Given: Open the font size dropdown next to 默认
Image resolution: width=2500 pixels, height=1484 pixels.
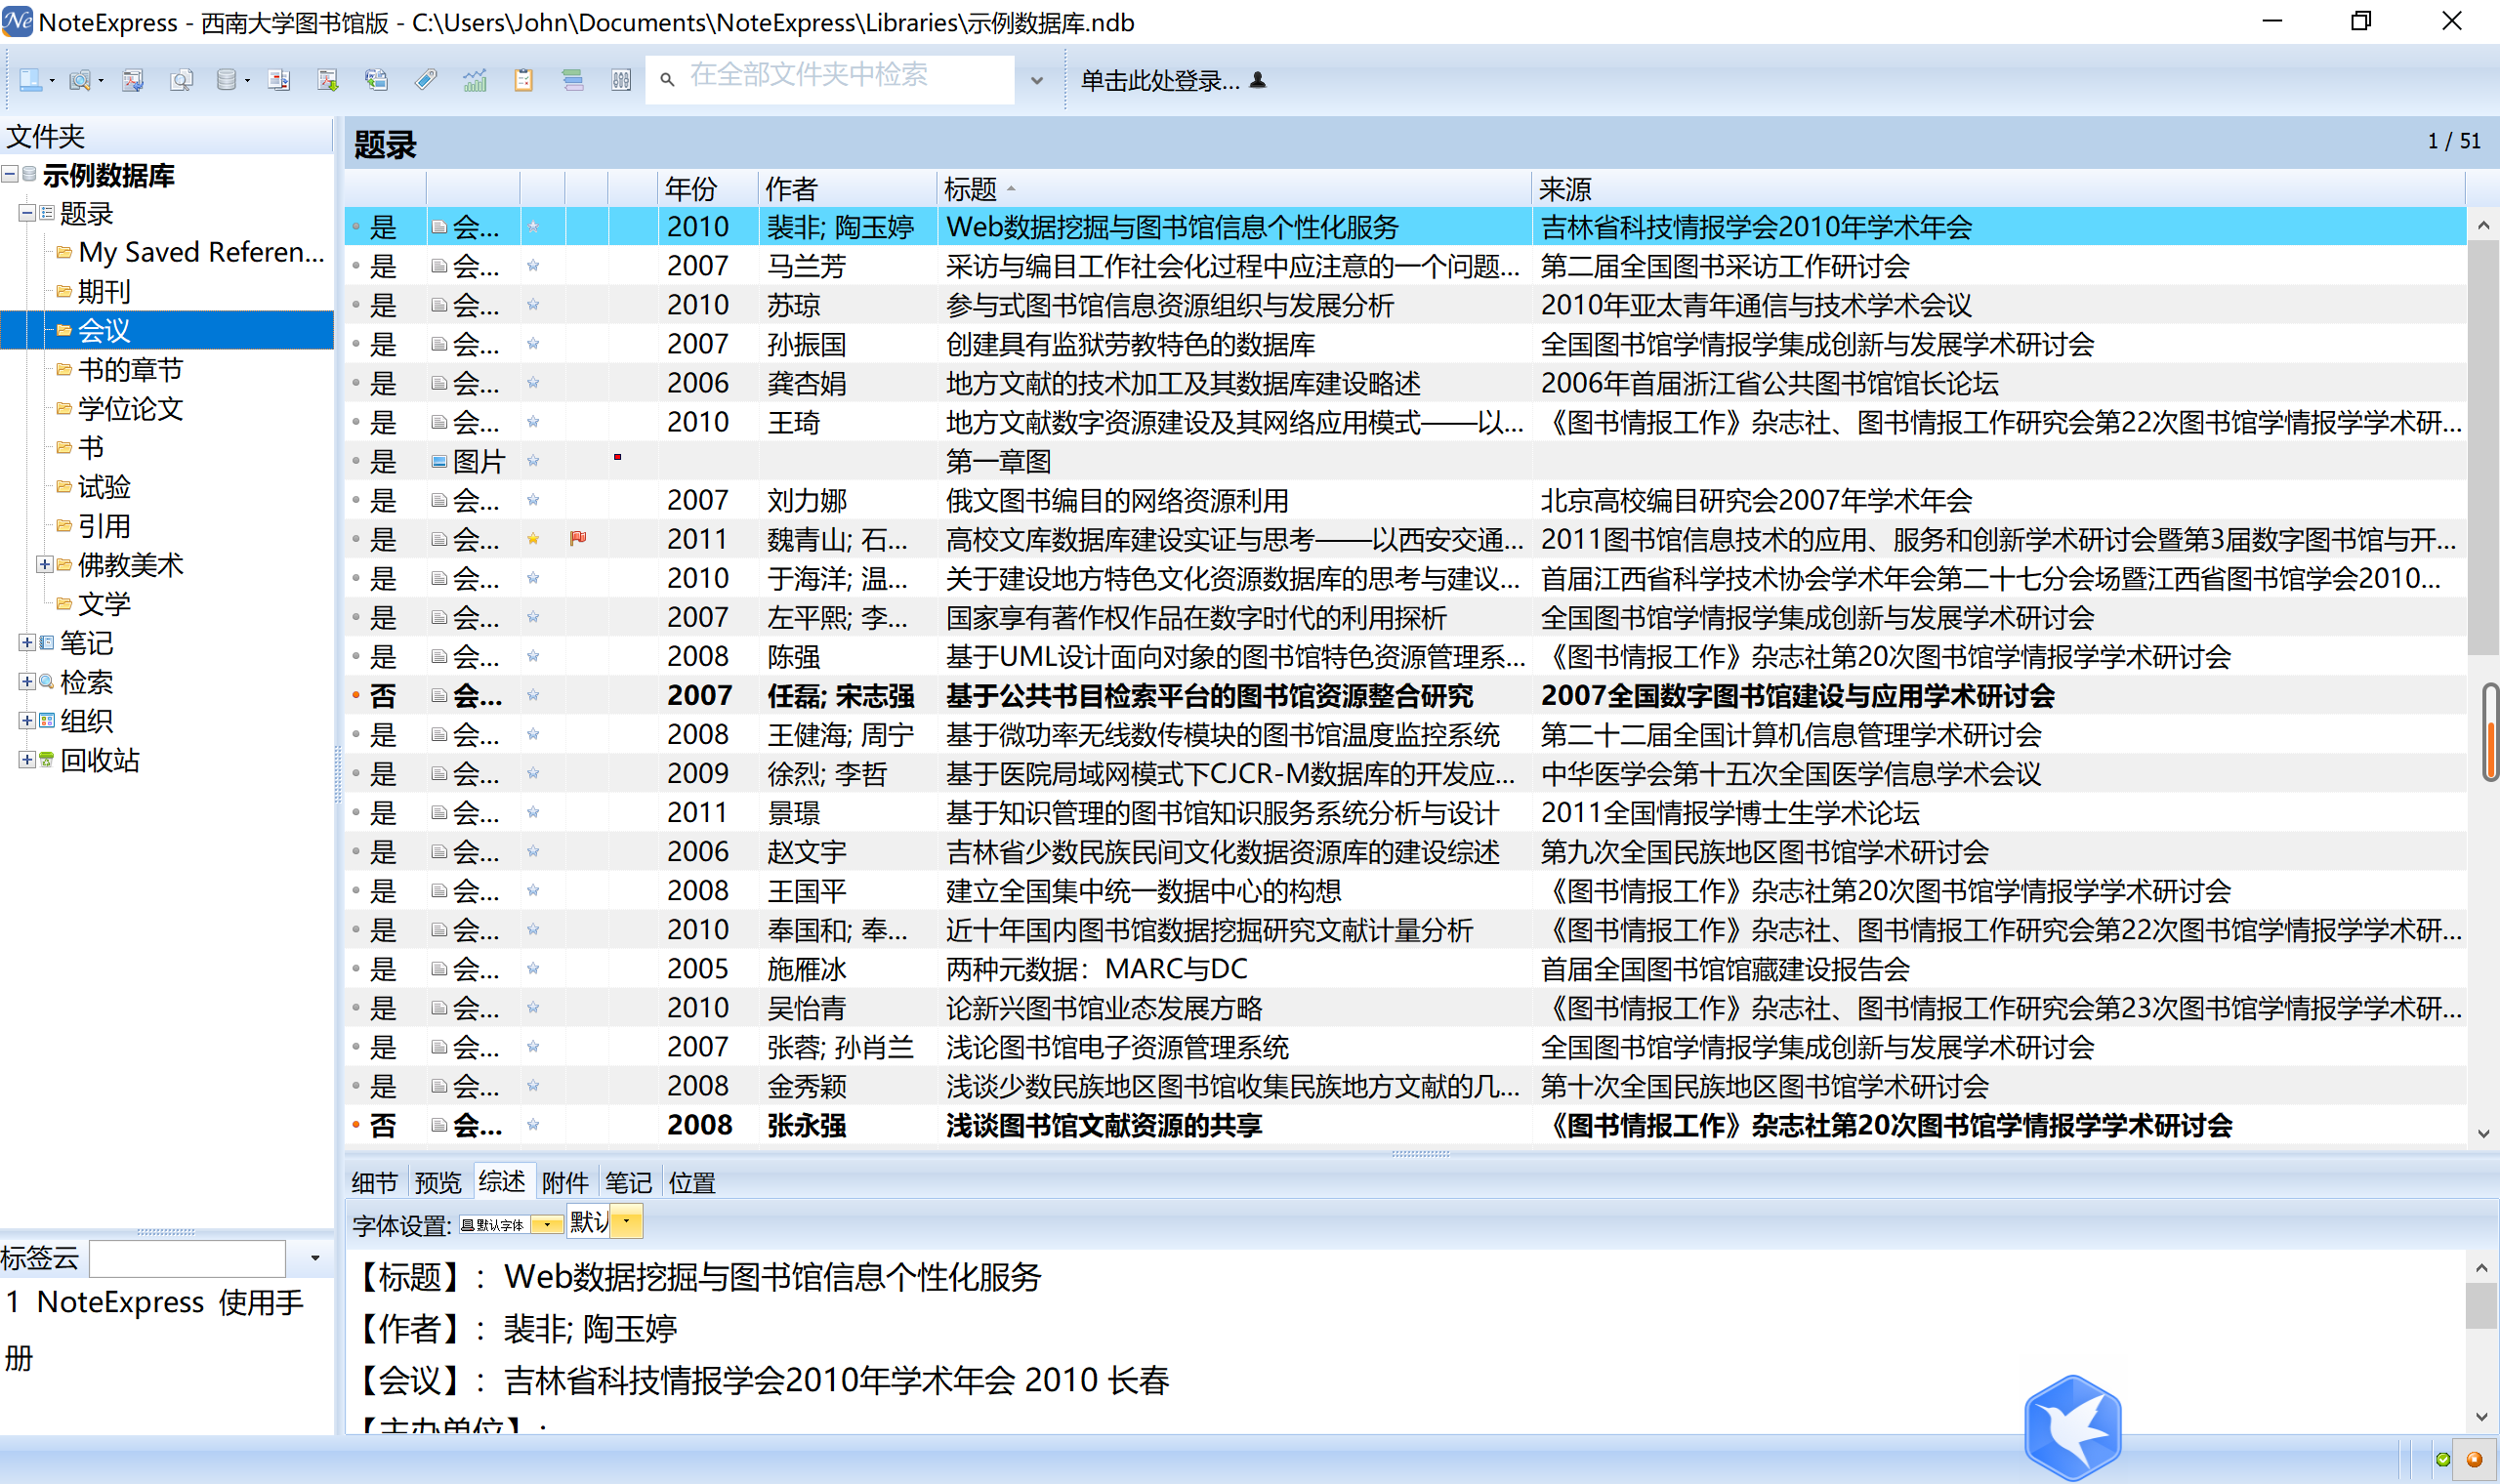Looking at the screenshot, I should click(x=627, y=1222).
